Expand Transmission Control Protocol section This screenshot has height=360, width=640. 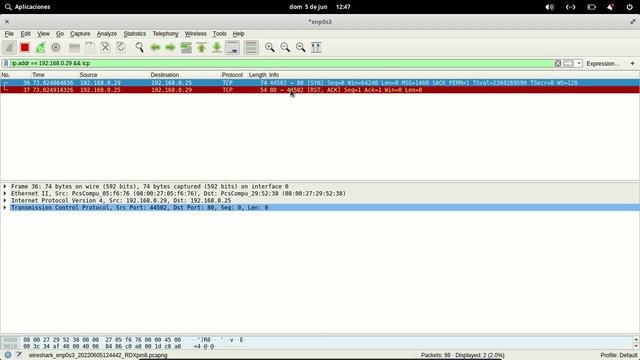5,207
